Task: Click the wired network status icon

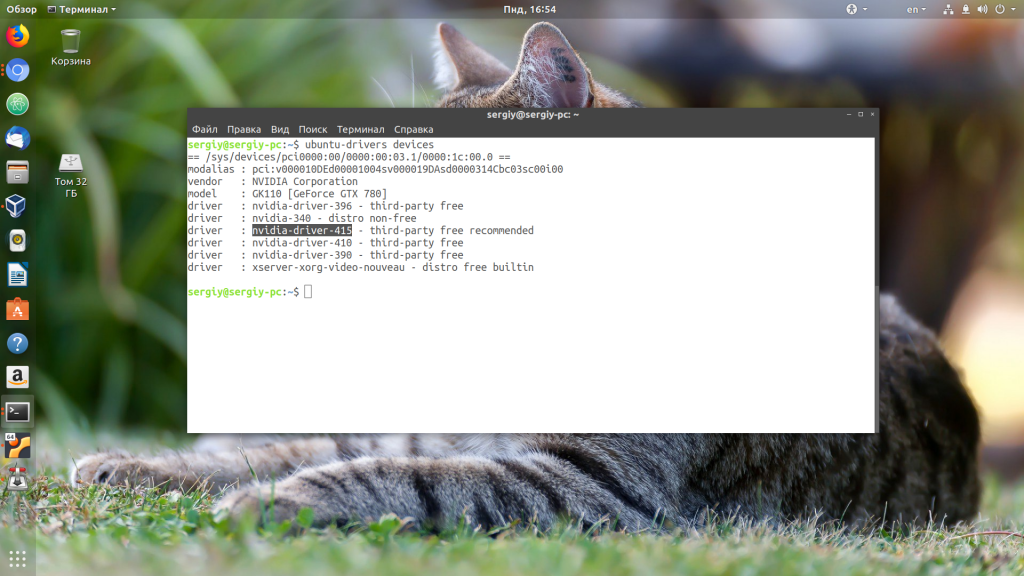Action: pos(948,9)
